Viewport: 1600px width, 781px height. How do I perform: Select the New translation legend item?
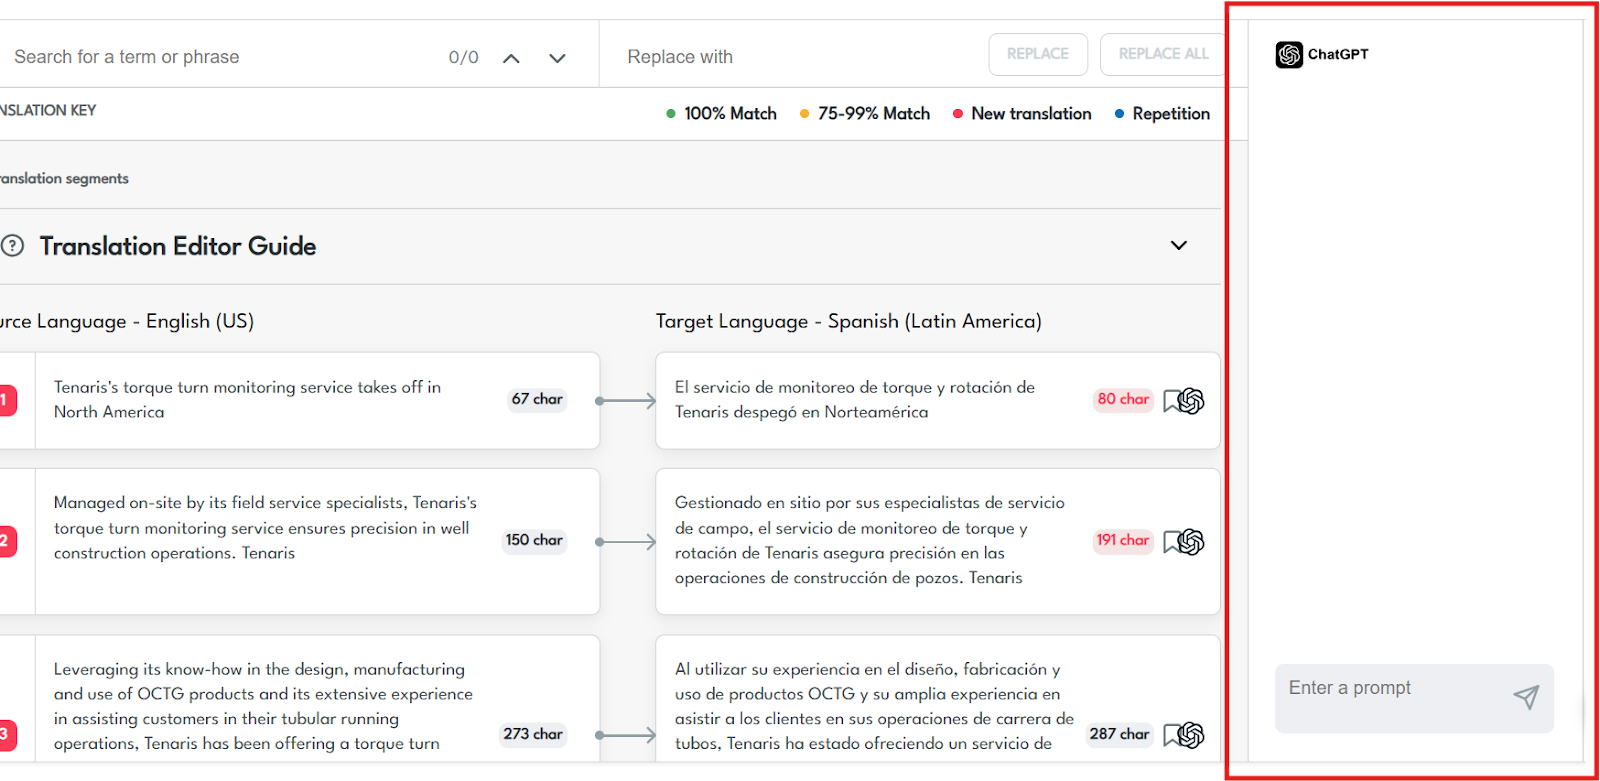pos(1022,114)
